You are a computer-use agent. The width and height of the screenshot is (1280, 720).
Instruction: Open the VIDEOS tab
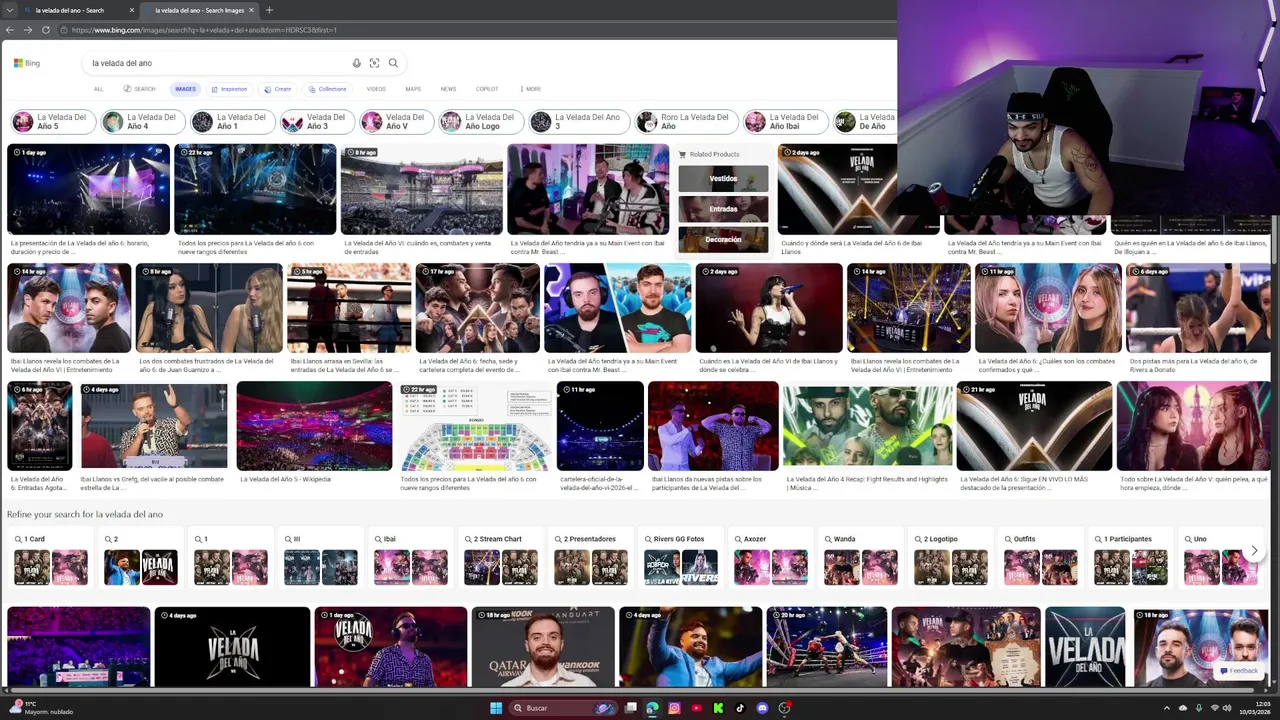pyautogui.click(x=376, y=89)
